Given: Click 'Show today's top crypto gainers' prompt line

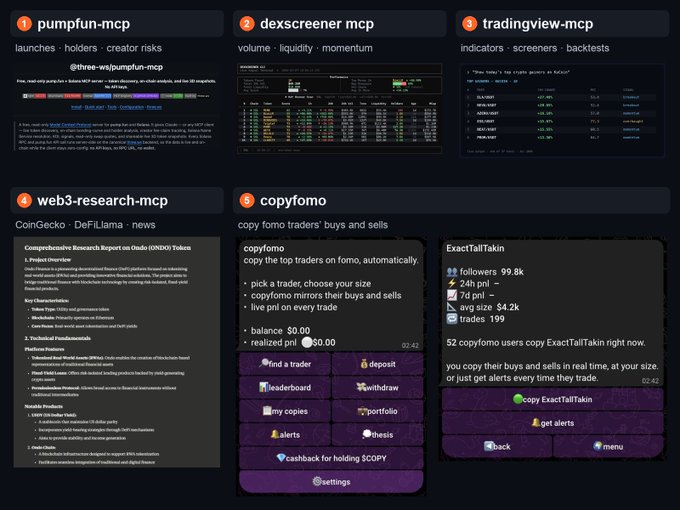Looking at the screenshot, I should [x=520, y=72].
